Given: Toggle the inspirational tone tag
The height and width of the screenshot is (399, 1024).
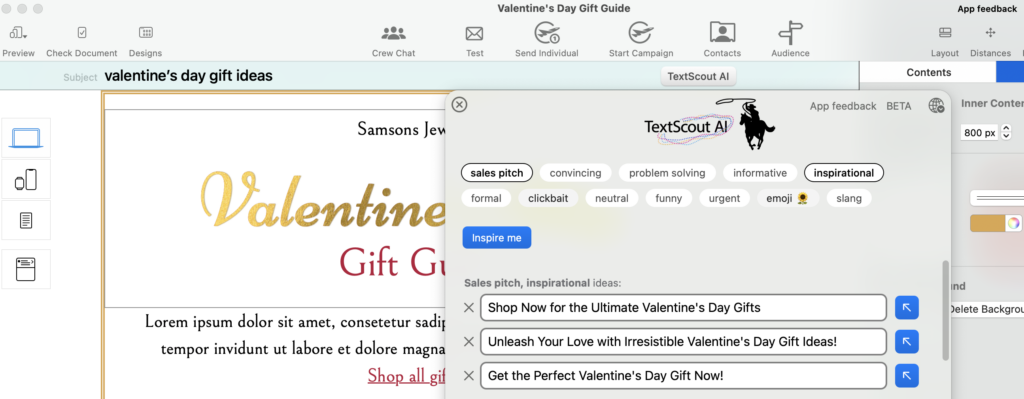Looking at the screenshot, I should click(x=844, y=173).
